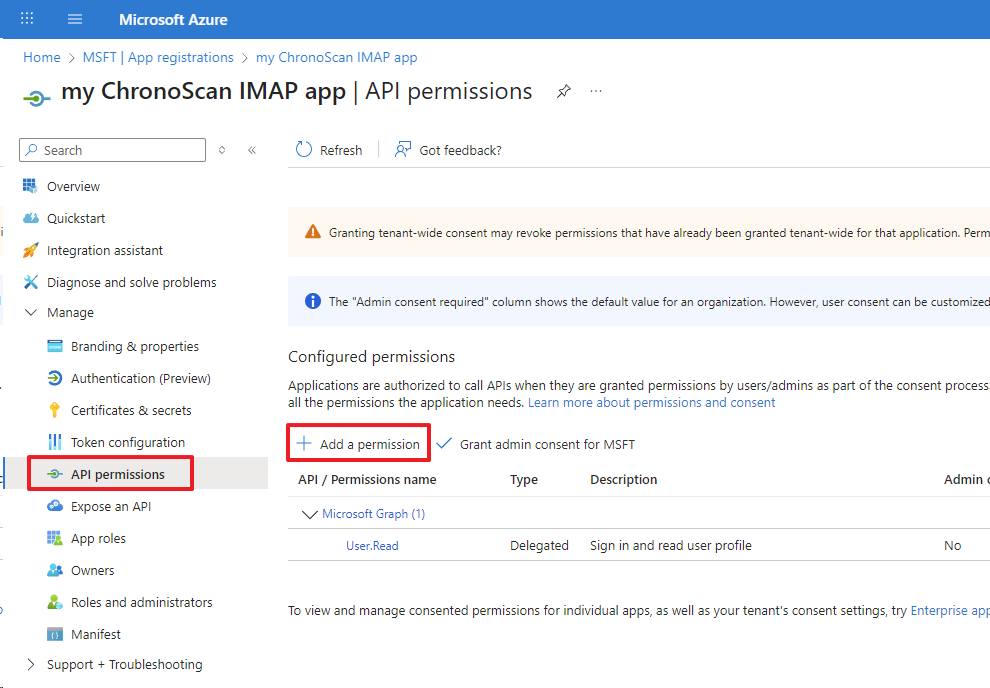The width and height of the screenshot is (990, 688).
Task: Open the User.Read permission link
Action: (372, 546)
